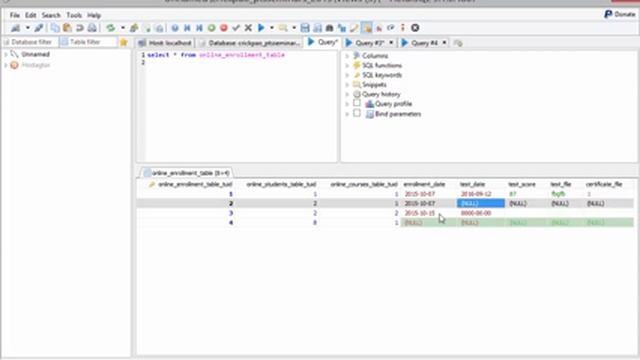Expand the Query history node
Screen dimensions: 640x360
(347, 94)
